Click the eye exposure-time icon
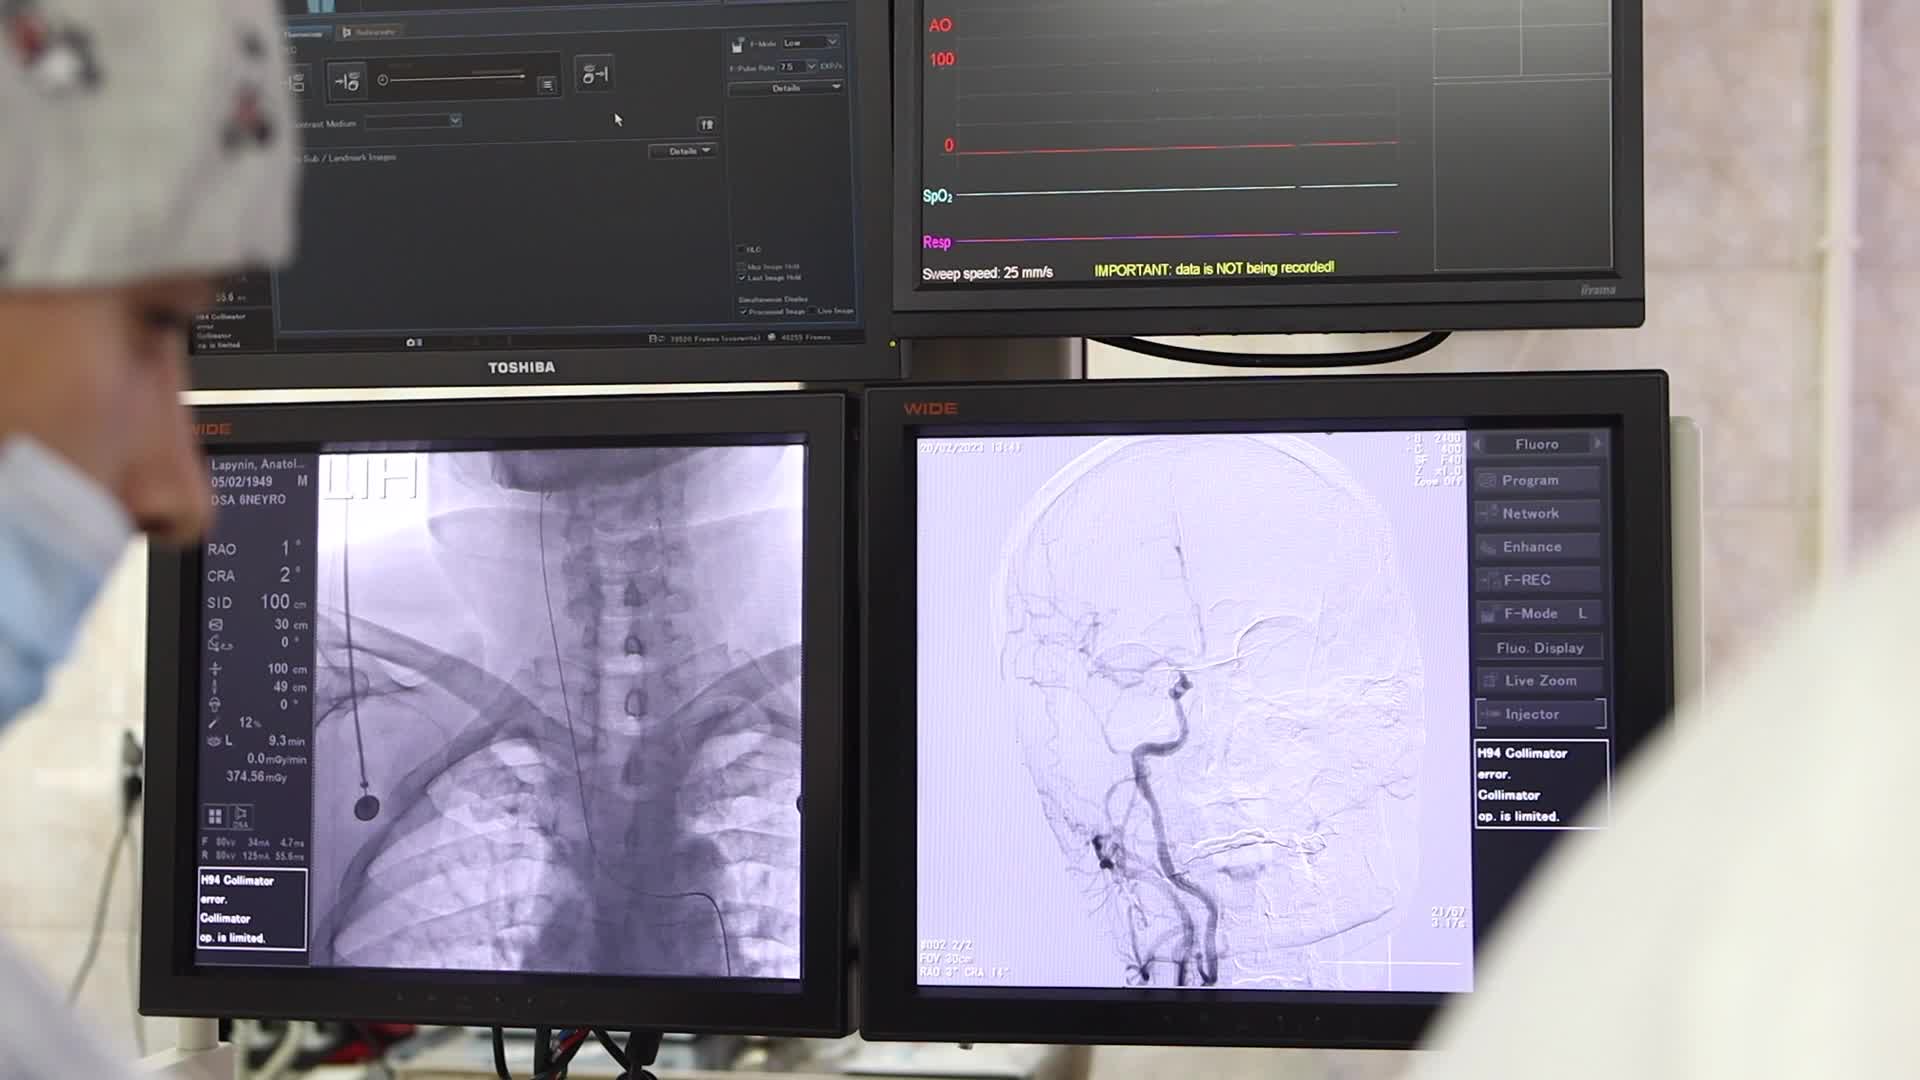This screenshot has height=1080, width=1920. tap(214, 741)
